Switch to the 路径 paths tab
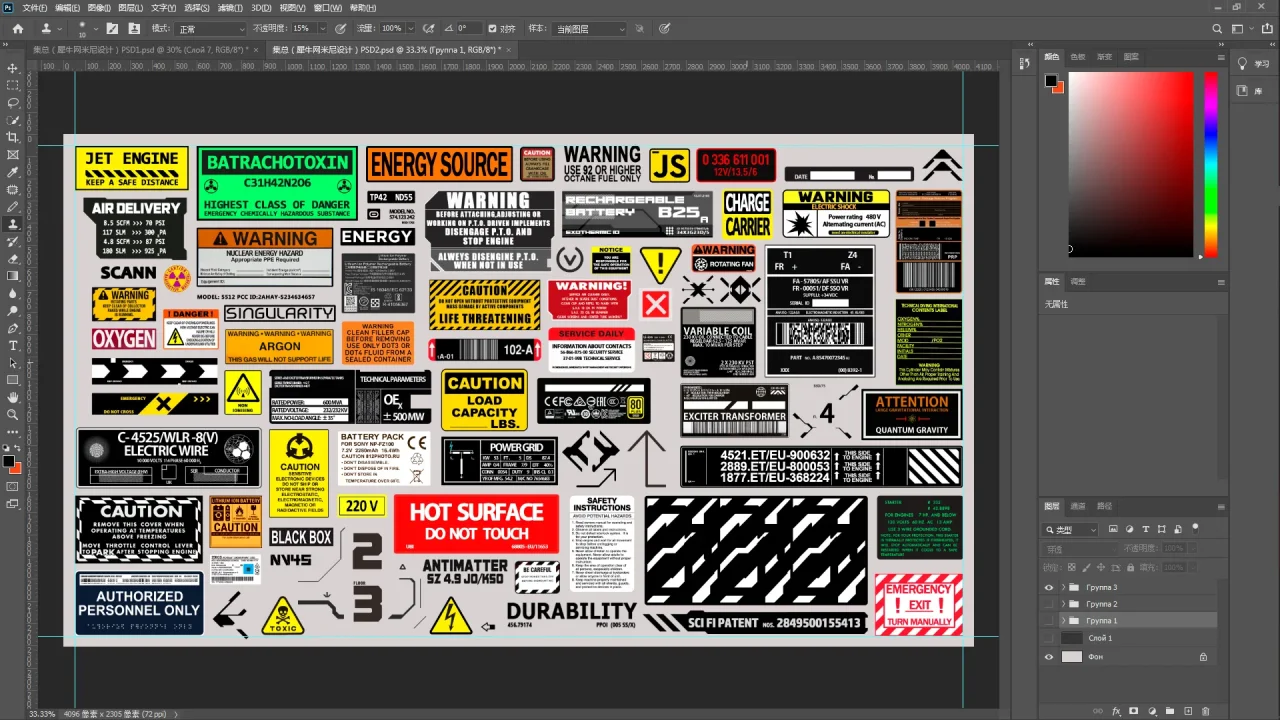Screen dimensions: 1280x720 tap(1104, 506)
